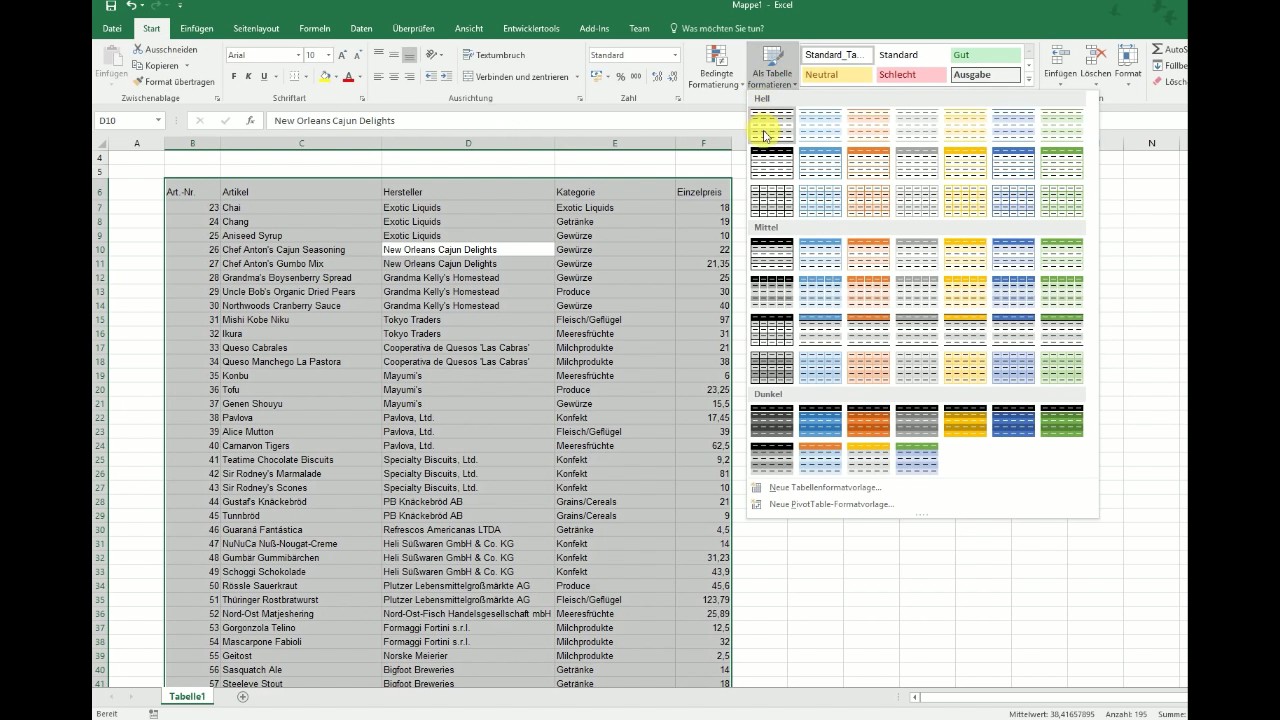Switch to the Überprüfen ribbon tab
The width and height of the screenshot is (1280, 720).
click(x=413, y=29)
